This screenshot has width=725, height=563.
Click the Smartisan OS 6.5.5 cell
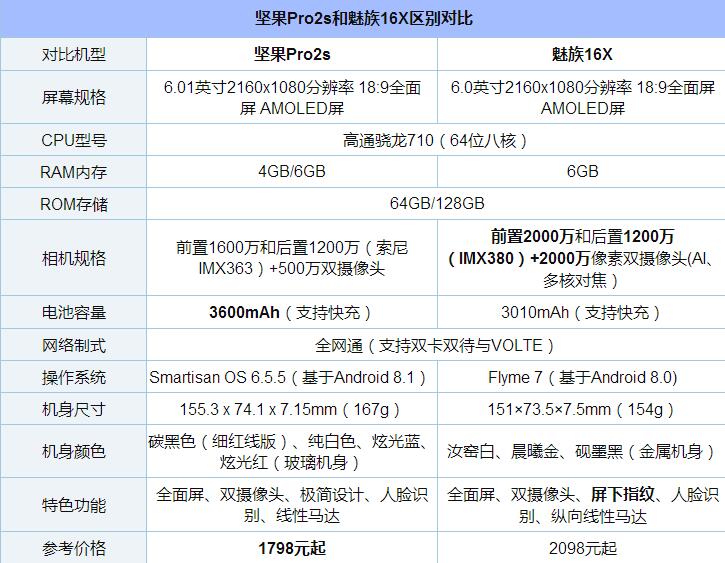click(292, 377)
